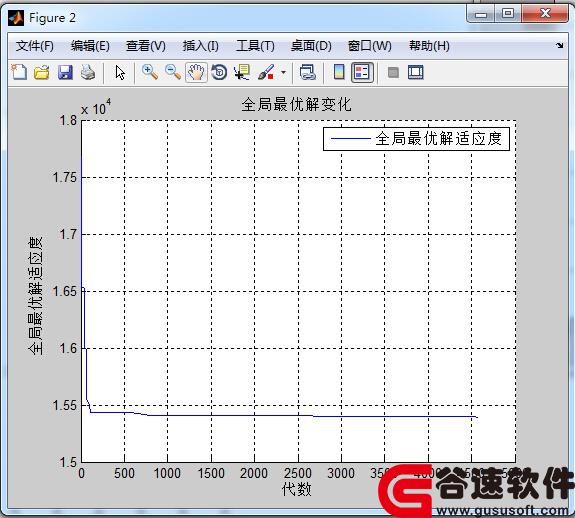Select the Data Cursor tool
This screenshot has height=518, width=575.
242,72
